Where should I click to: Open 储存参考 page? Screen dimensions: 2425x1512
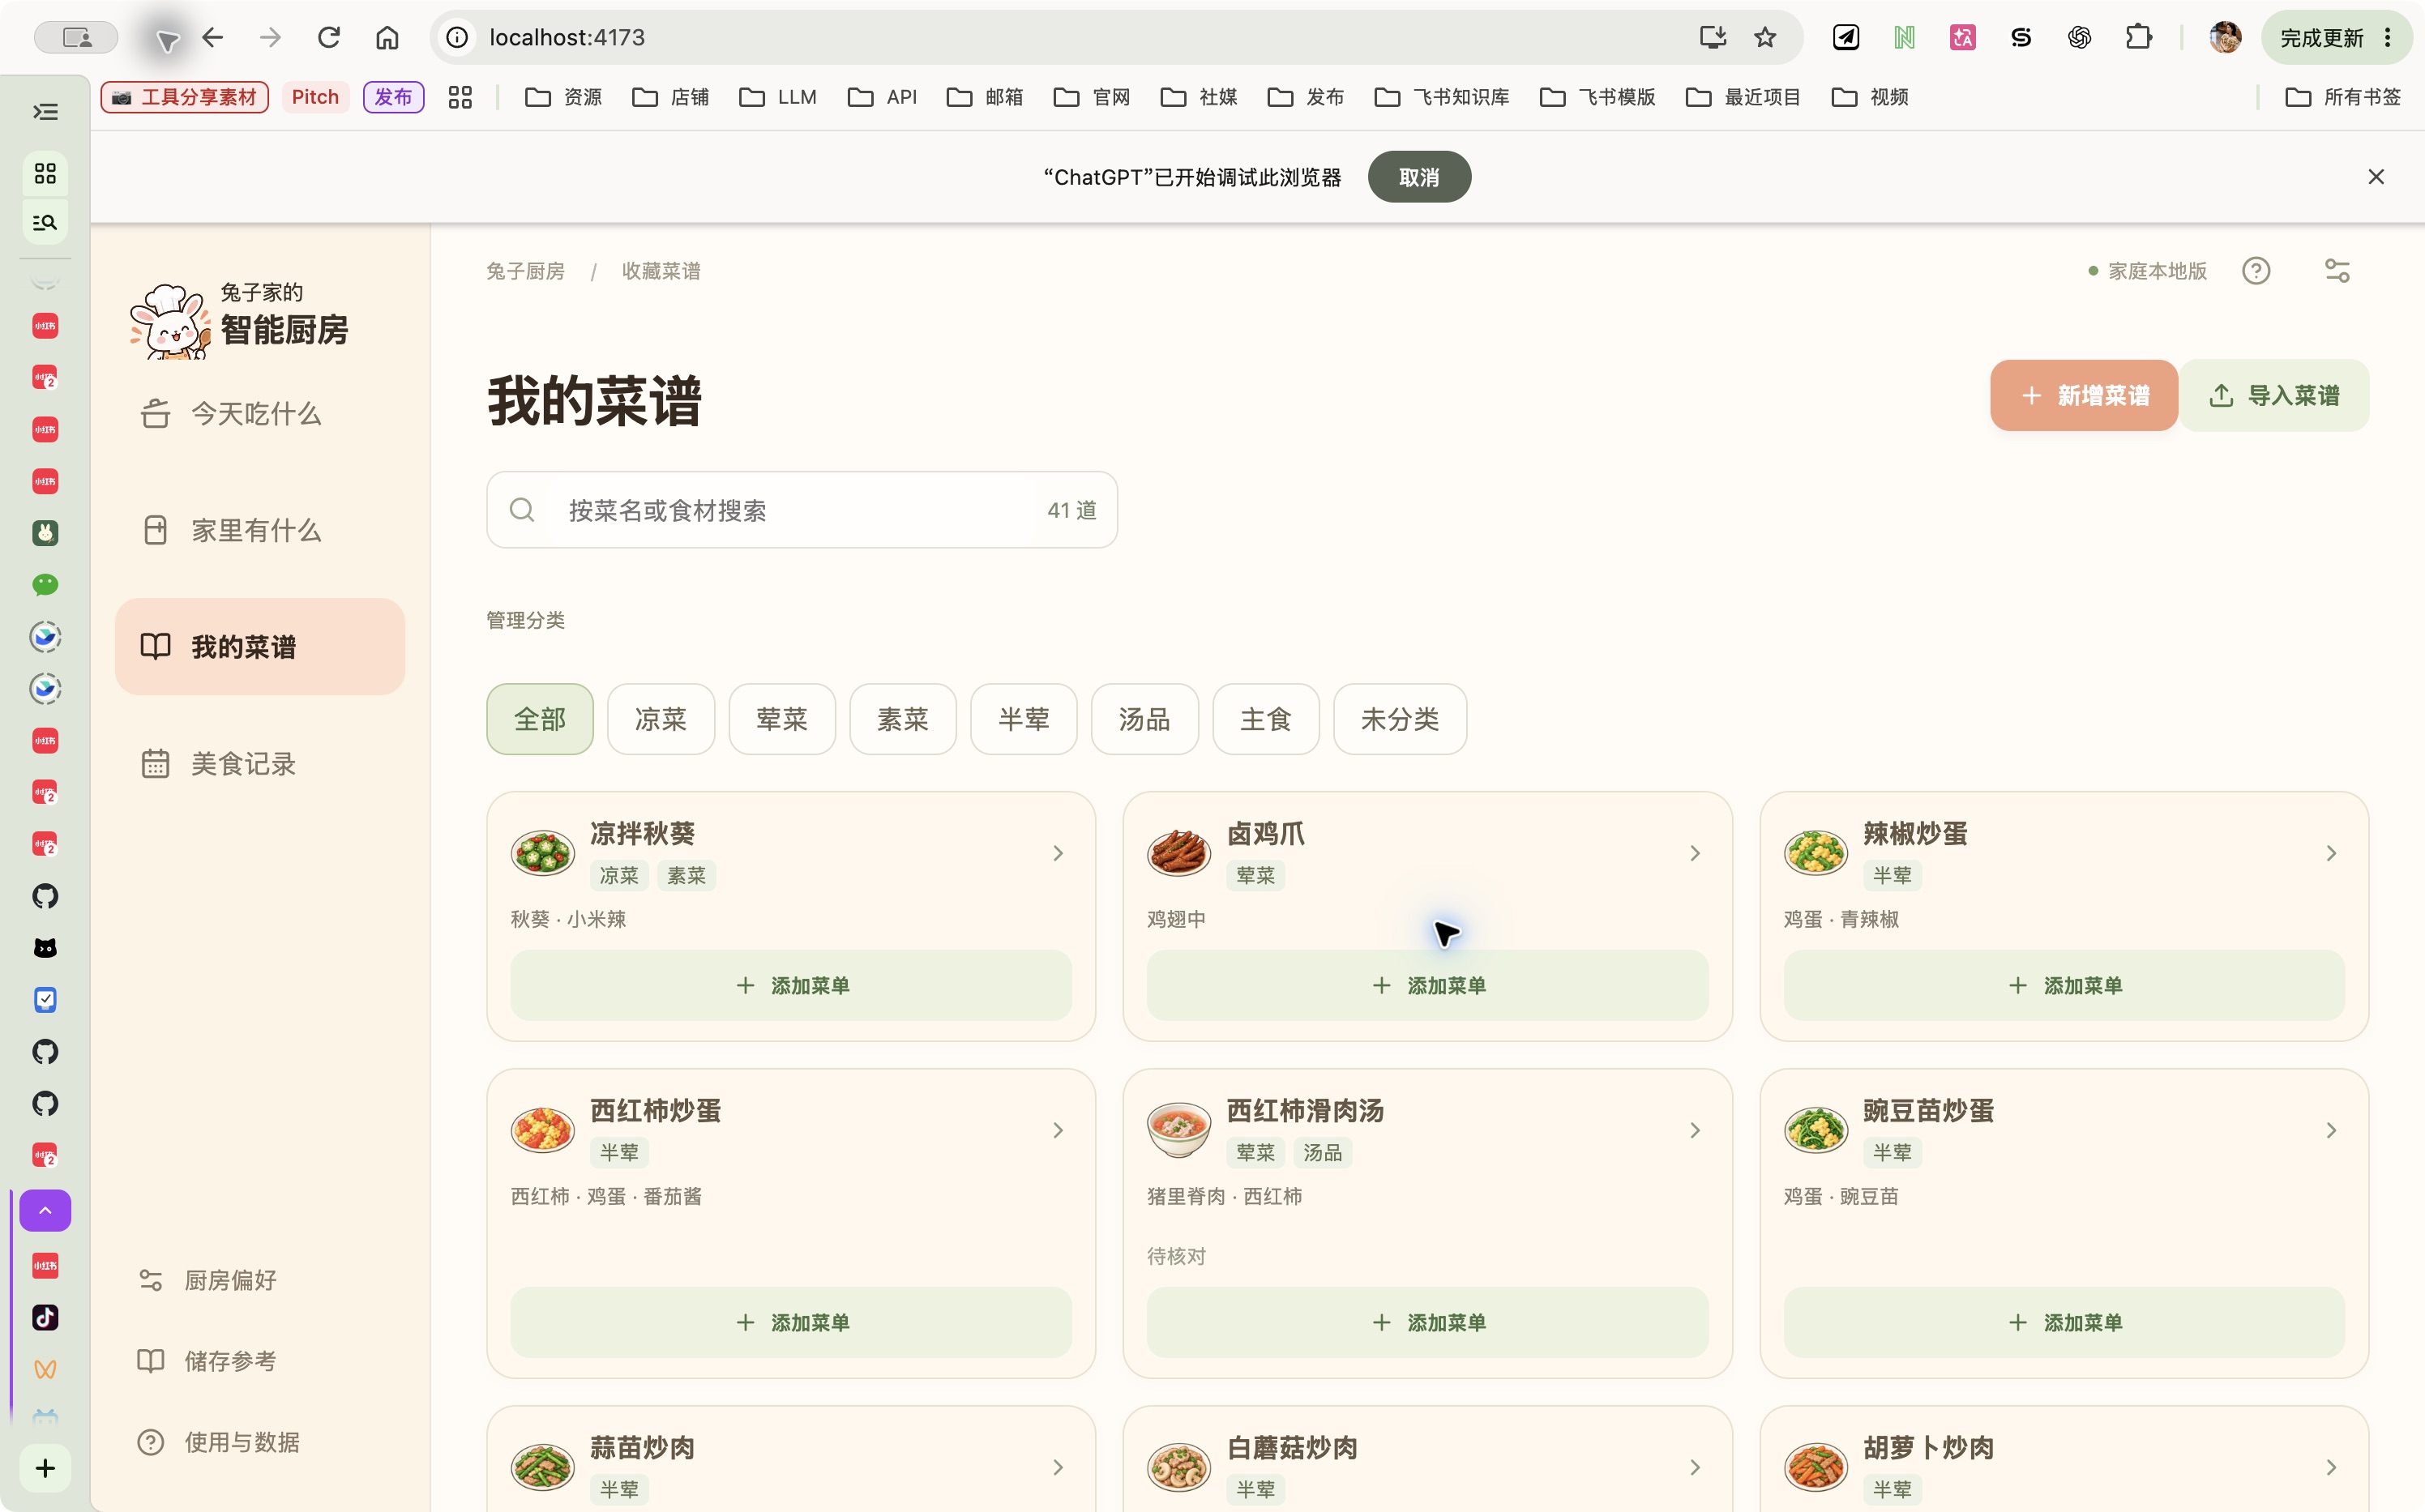208,1361
